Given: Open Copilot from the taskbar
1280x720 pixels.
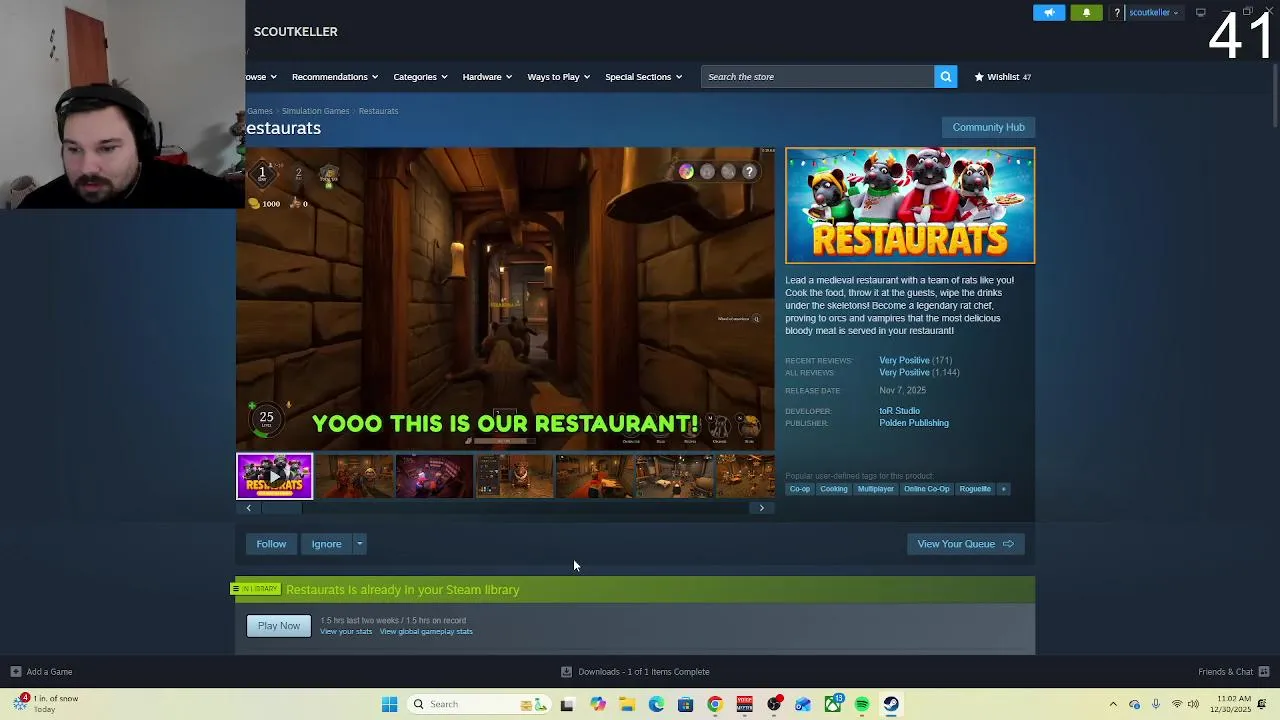Looking at the screenshot, I should pos(597,704).
